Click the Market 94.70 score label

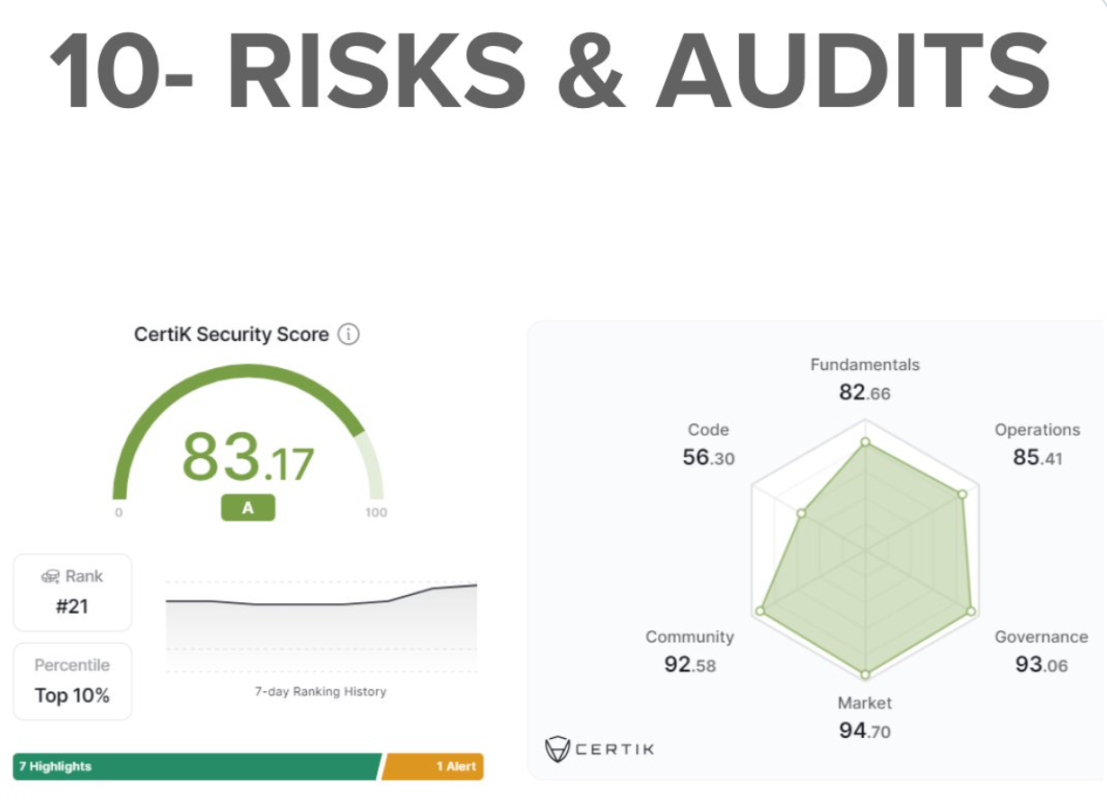click(x=865, y=717)
